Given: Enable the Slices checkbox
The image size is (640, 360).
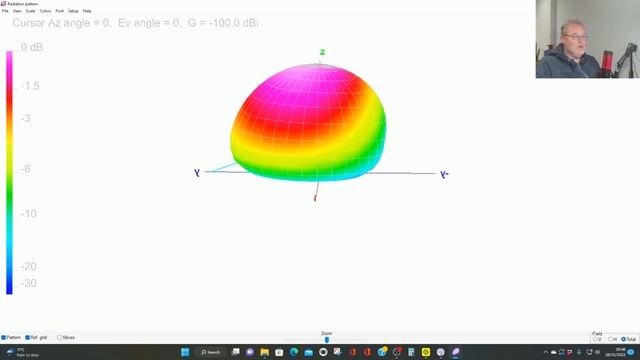Looking at the screenshot, I should click(60, 338).
